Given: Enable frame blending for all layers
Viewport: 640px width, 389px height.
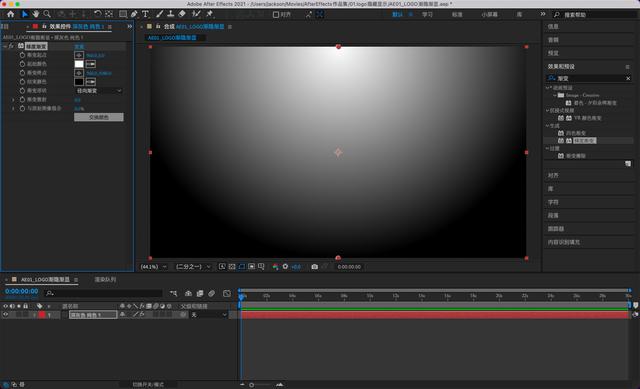Looking at the screenshot, I should 200,293.
